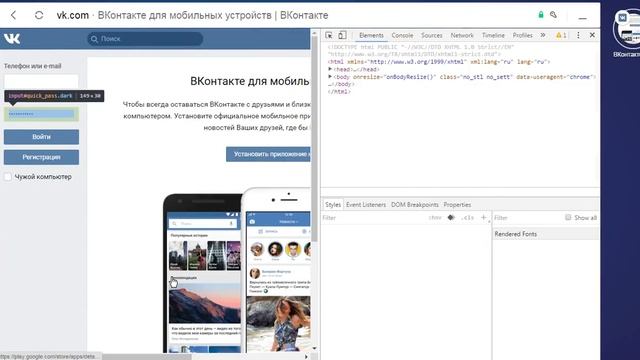This screenshot has width=640, height=360.
Task: Add a new style rule with the plus icon
Action: 483,218
